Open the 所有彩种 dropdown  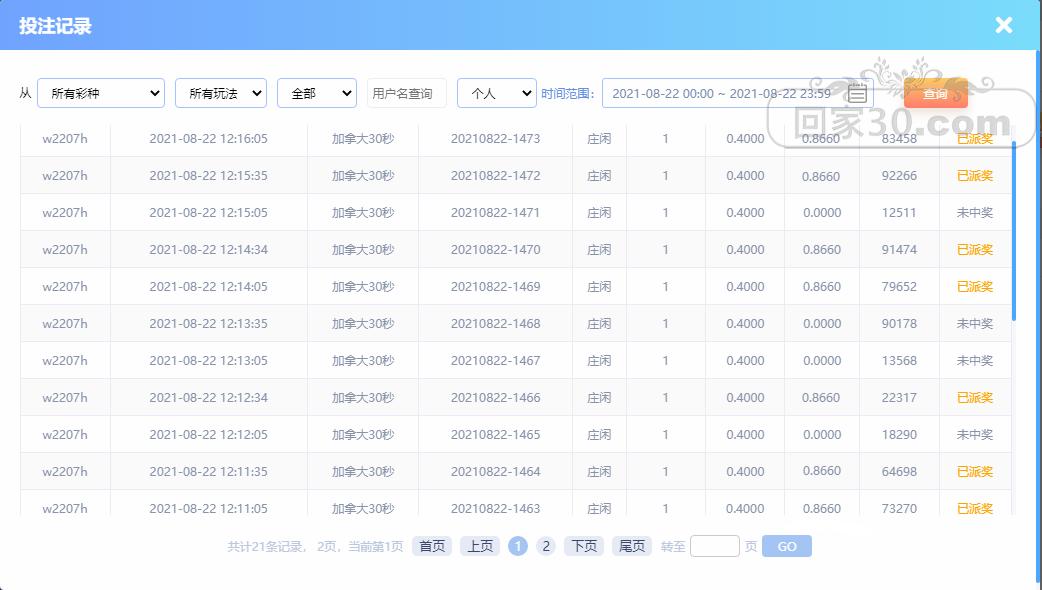100,93
